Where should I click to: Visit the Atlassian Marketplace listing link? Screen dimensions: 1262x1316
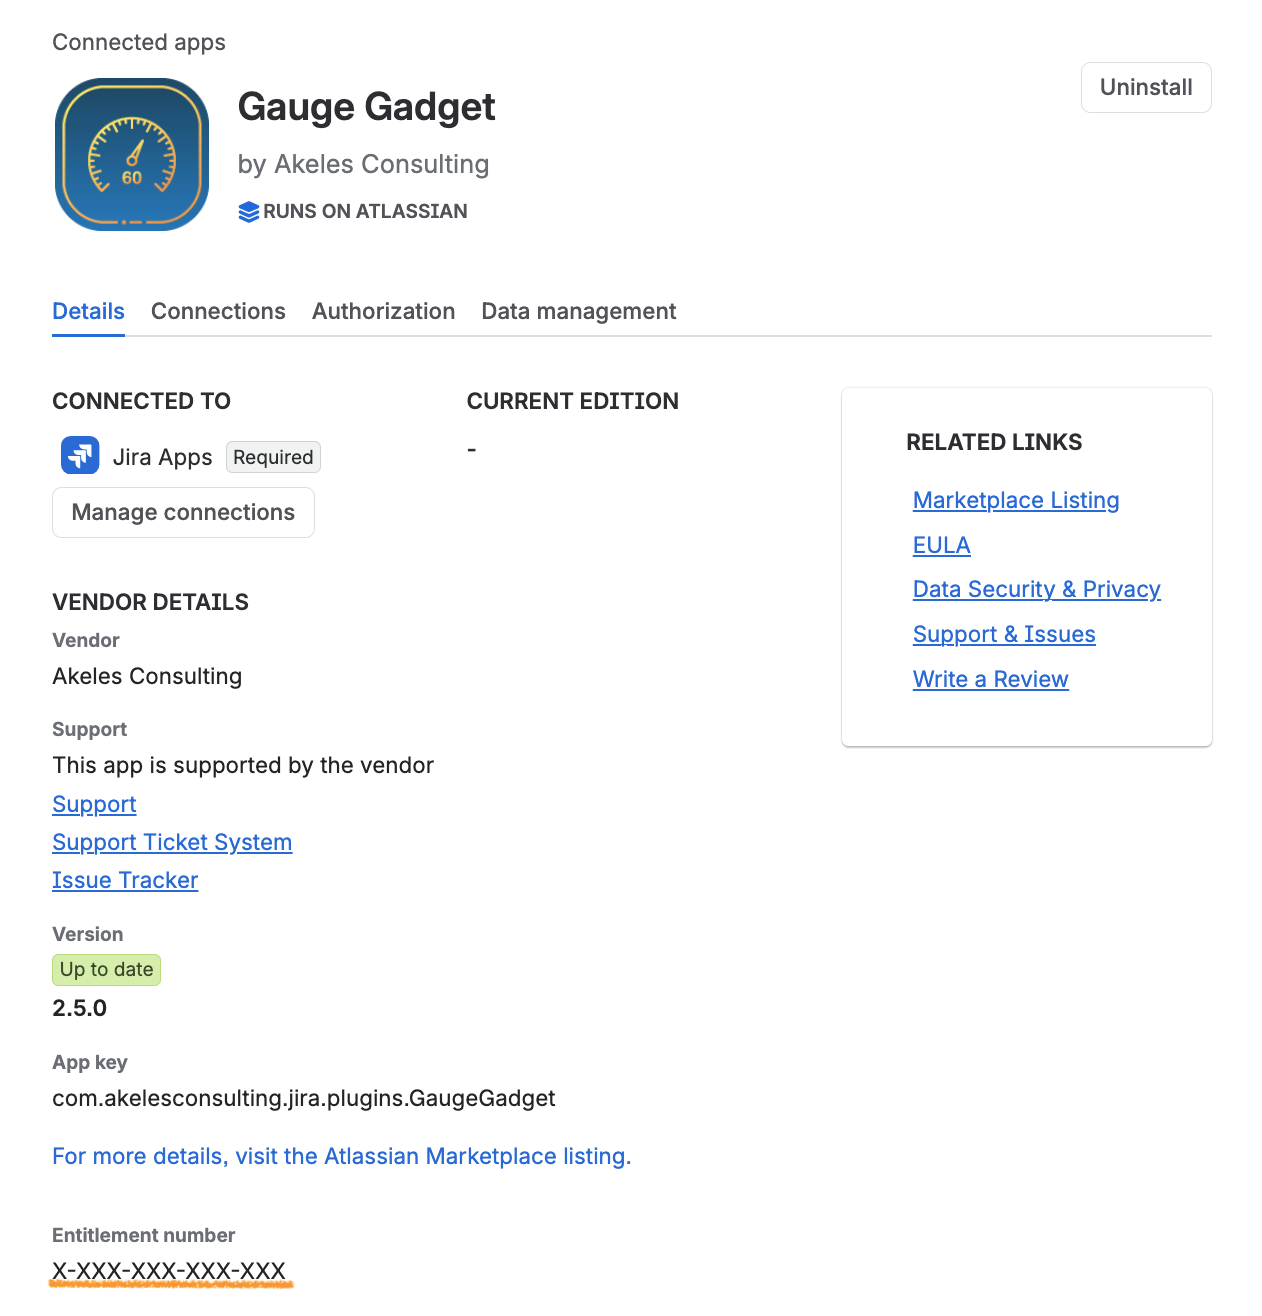pyautogui.click(x=342, y=1156)
